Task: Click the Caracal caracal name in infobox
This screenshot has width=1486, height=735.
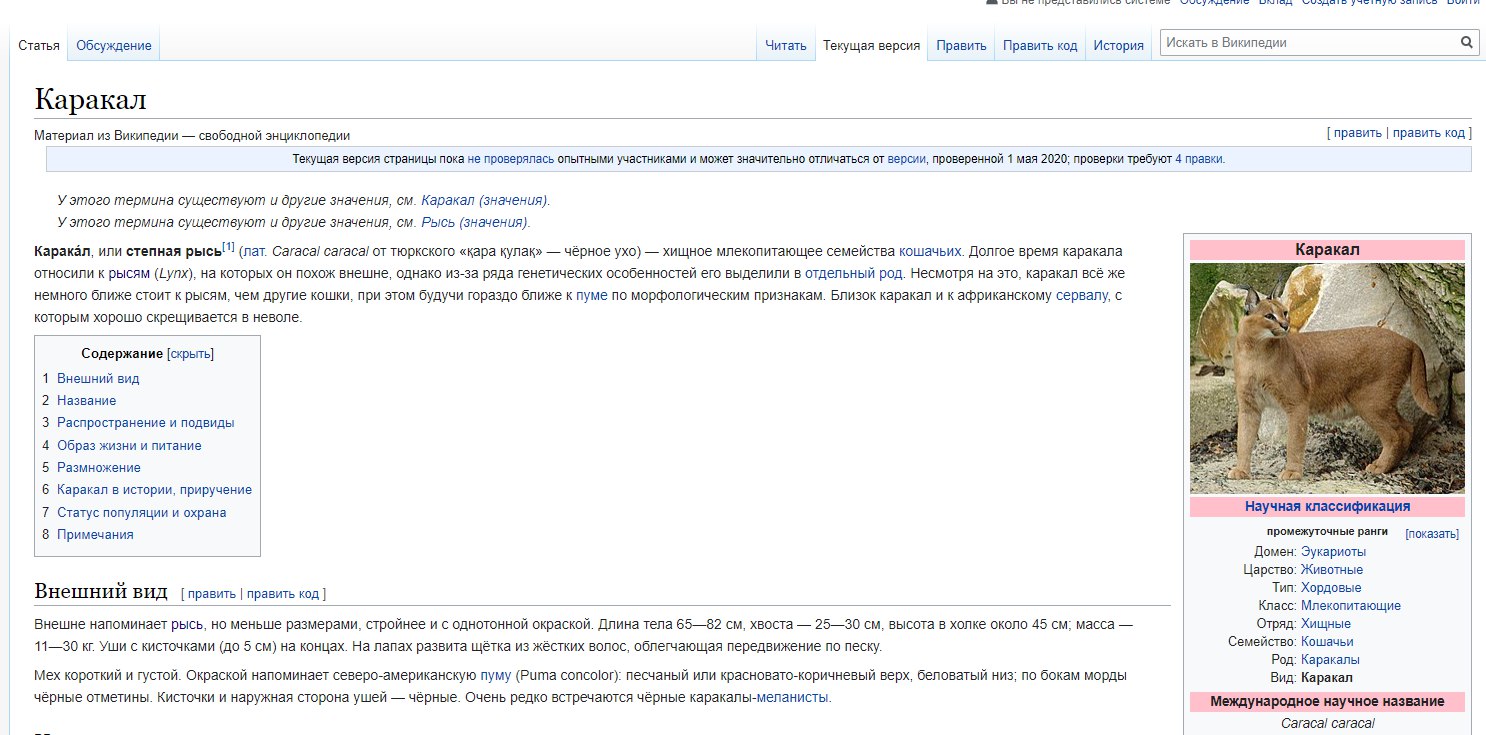Action: (x=1327, y=724)
